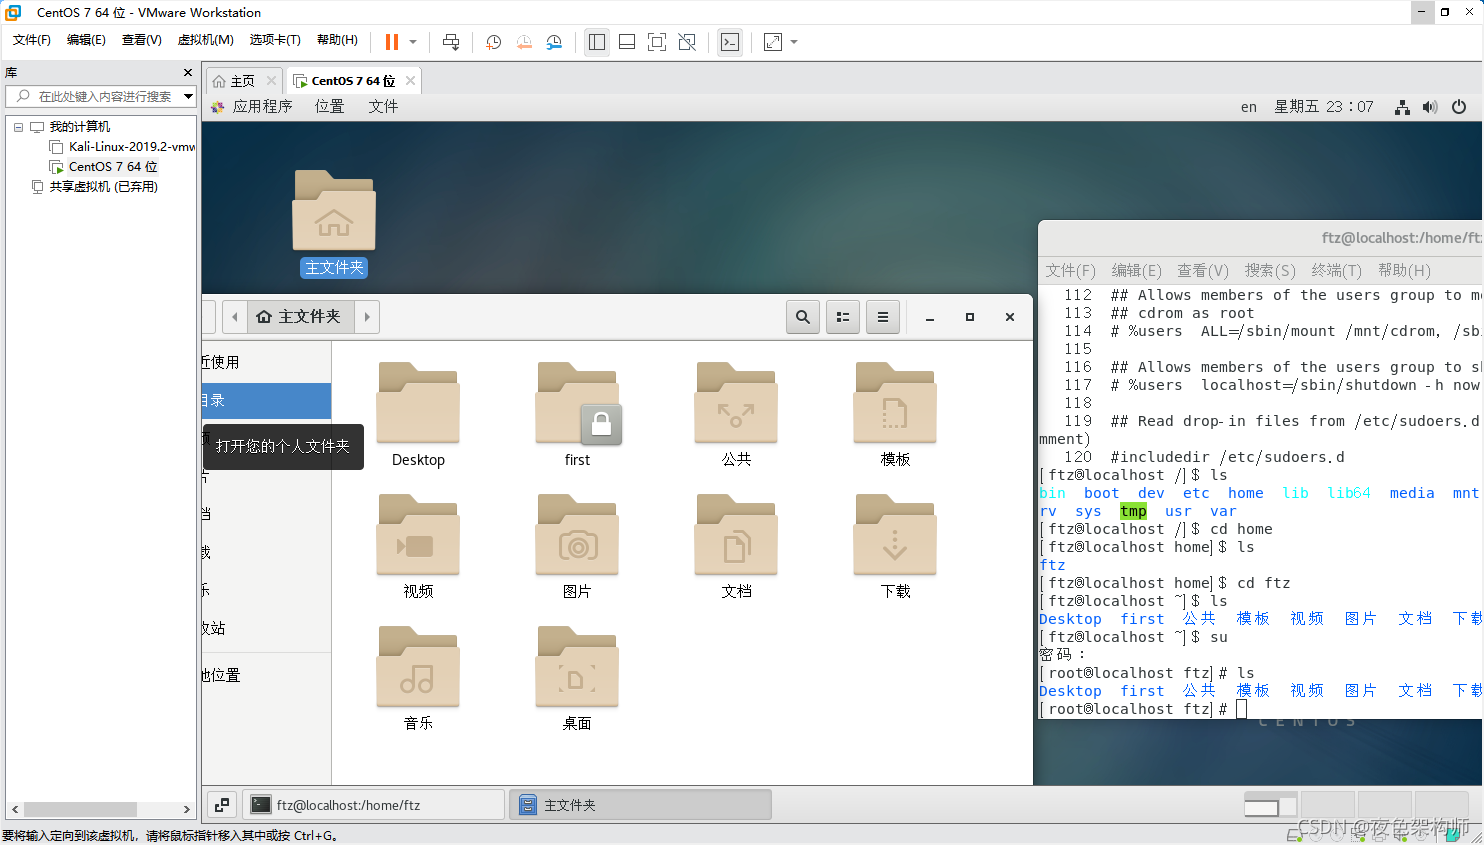Screen dimensions: 1484x845
Task: Open terminal 编辑(E) menu
Action: [x=1136, y=271]
